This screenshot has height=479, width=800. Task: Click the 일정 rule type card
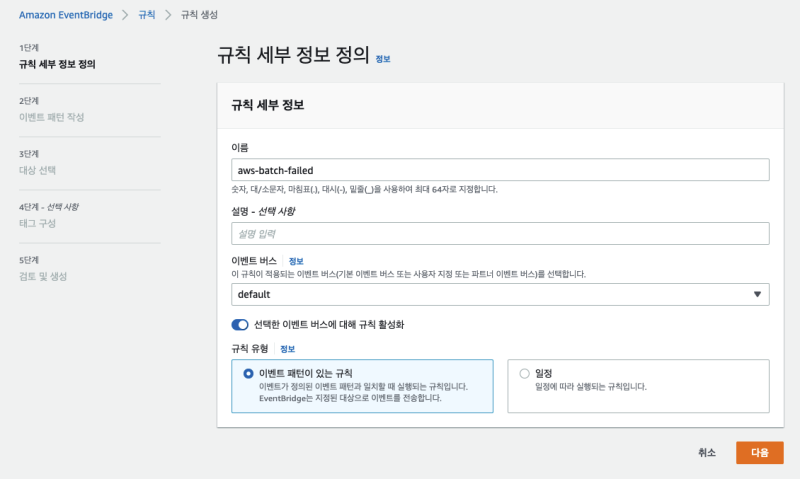(638, 386)
